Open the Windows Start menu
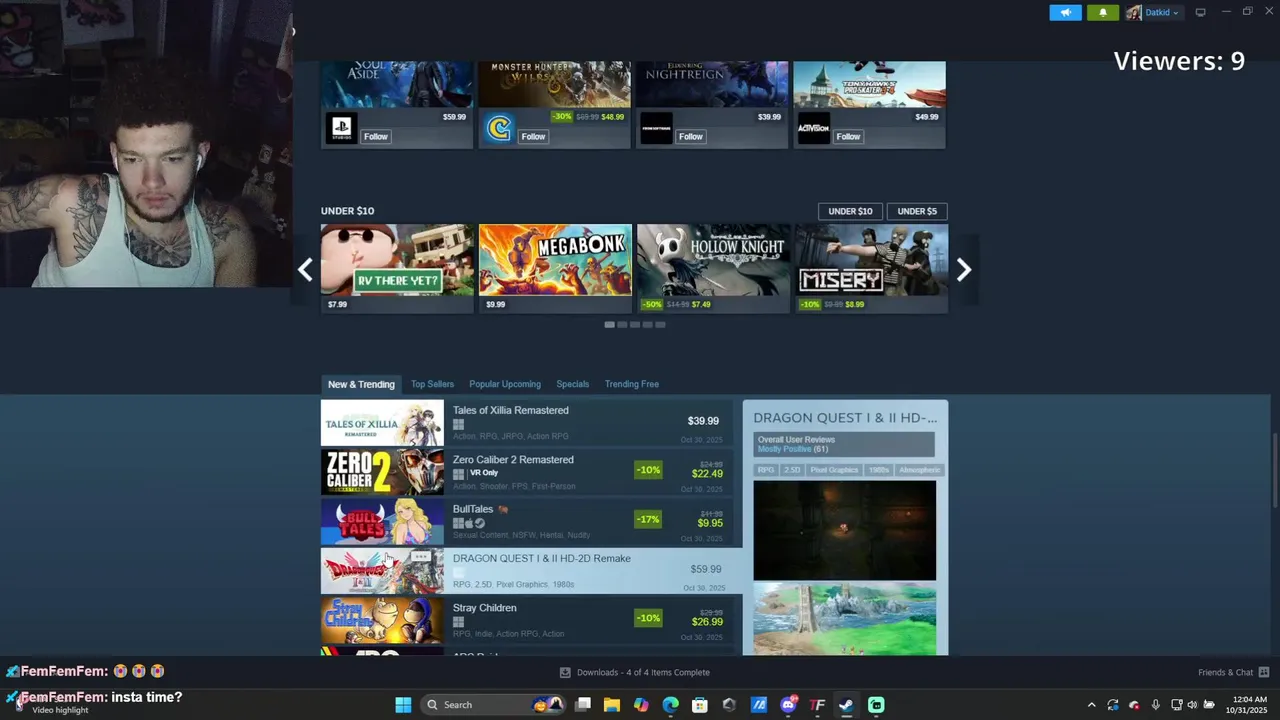Image resolution: width=1280 pixels, height=720 pixels. pos(403,705)
